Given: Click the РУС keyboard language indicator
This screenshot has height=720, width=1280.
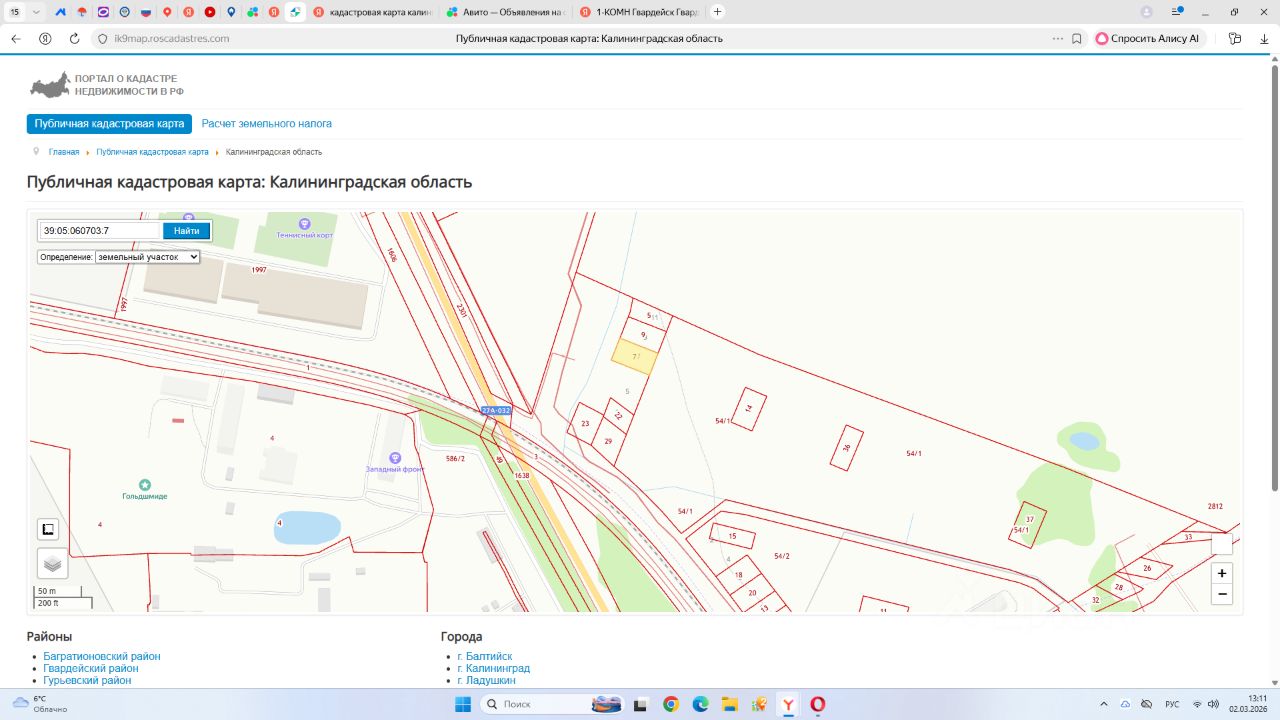Looking at the screenshot, I should pyautogui.click(x=1172, y=704).
